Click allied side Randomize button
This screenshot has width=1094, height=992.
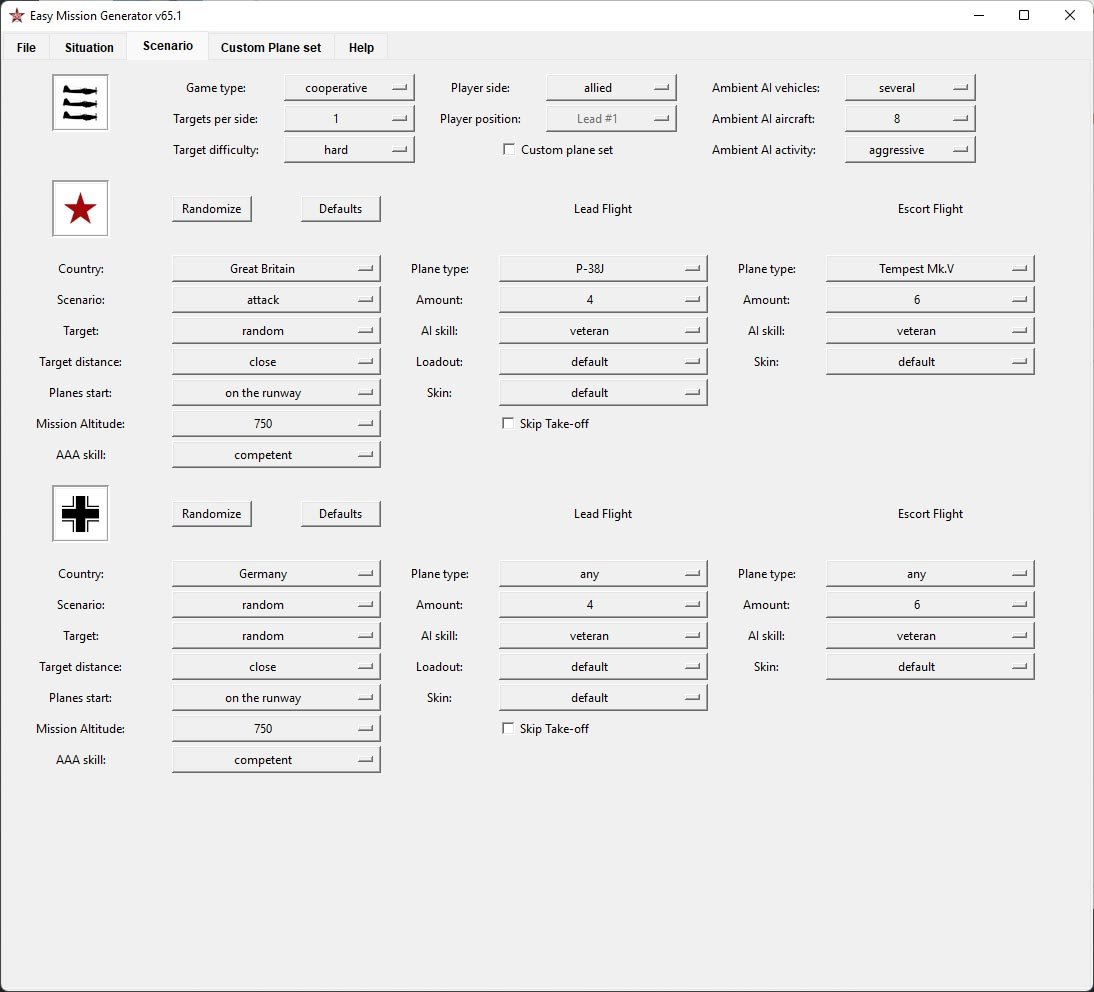[x=211, y=209]
